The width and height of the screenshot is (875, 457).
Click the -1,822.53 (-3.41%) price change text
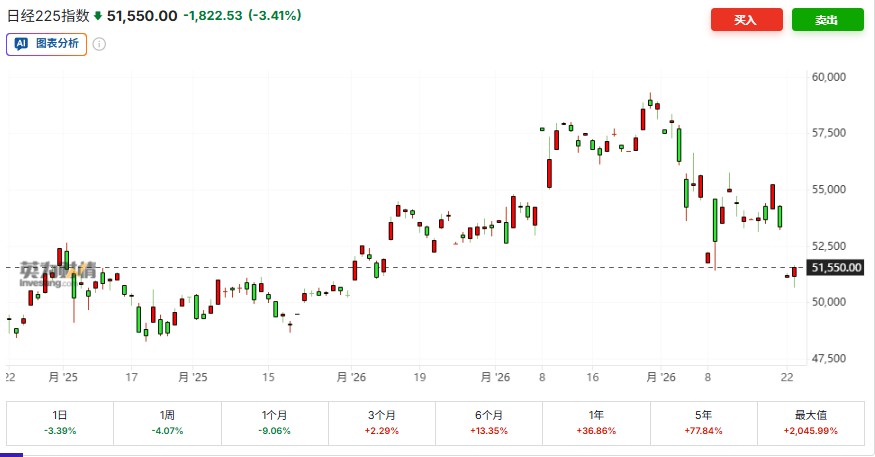[x=244, y=16]
